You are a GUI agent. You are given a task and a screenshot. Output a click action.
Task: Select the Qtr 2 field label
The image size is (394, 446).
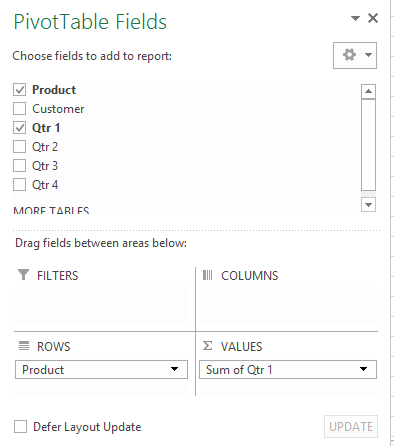click(x=45, y=147)
